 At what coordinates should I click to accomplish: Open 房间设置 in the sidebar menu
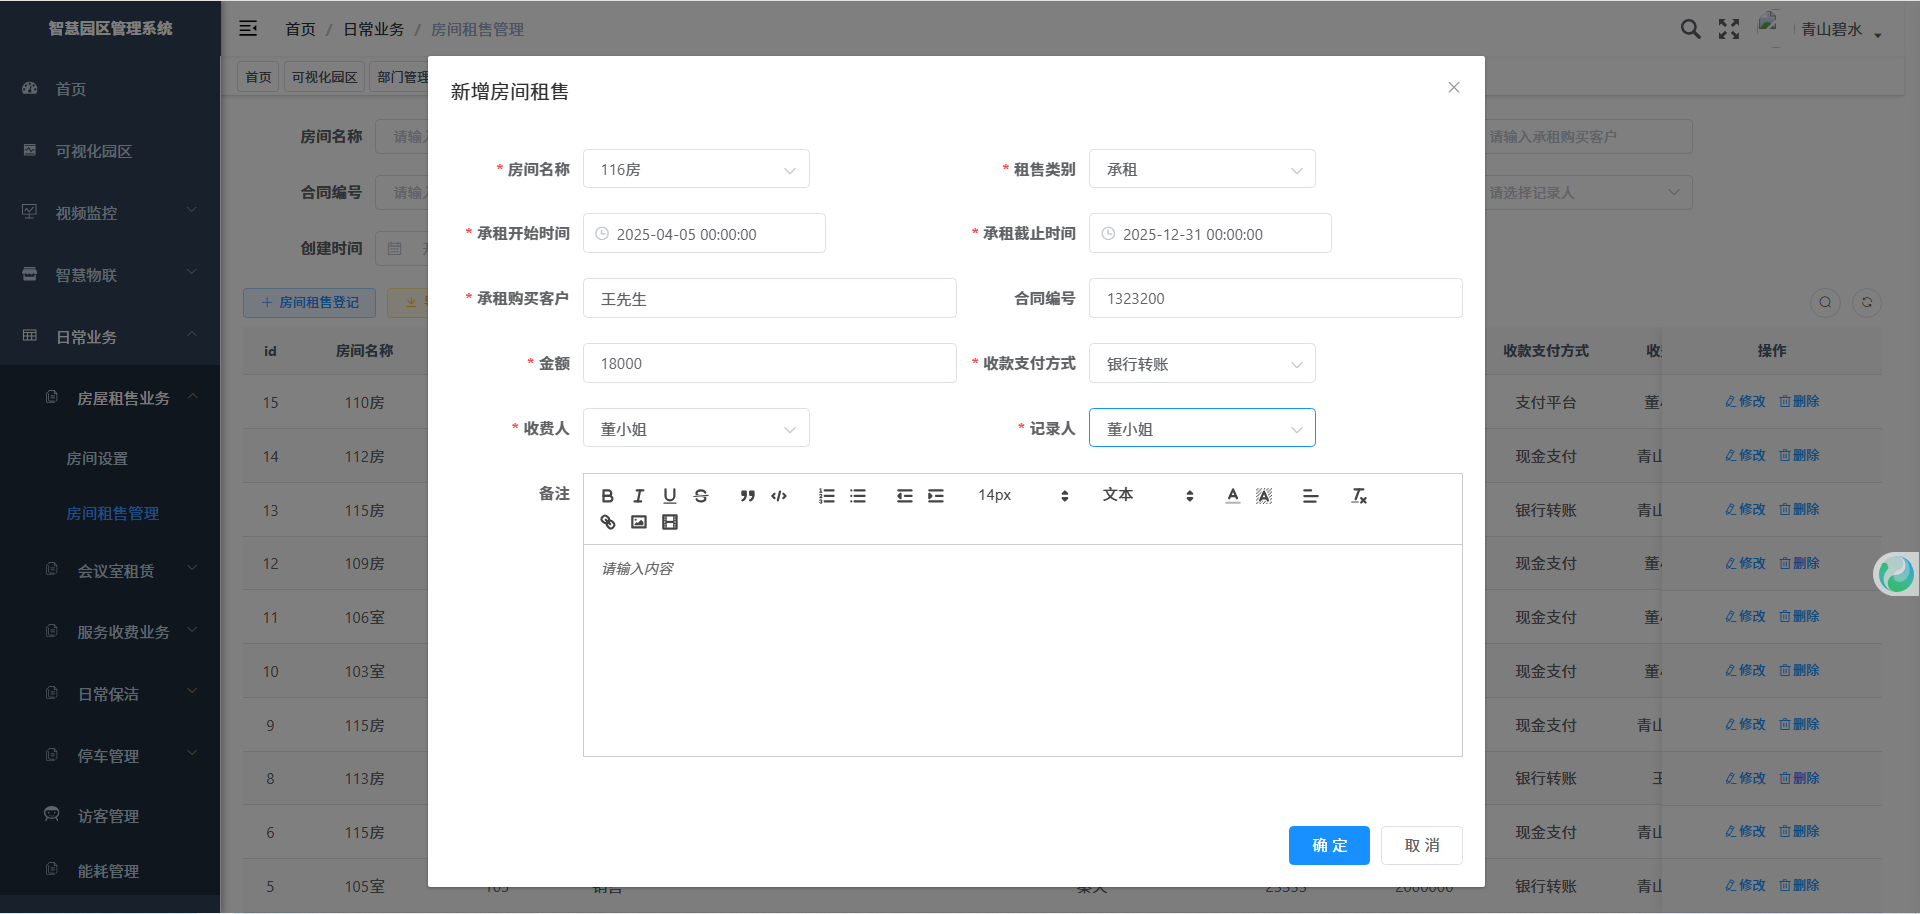(x=97, y=458)
